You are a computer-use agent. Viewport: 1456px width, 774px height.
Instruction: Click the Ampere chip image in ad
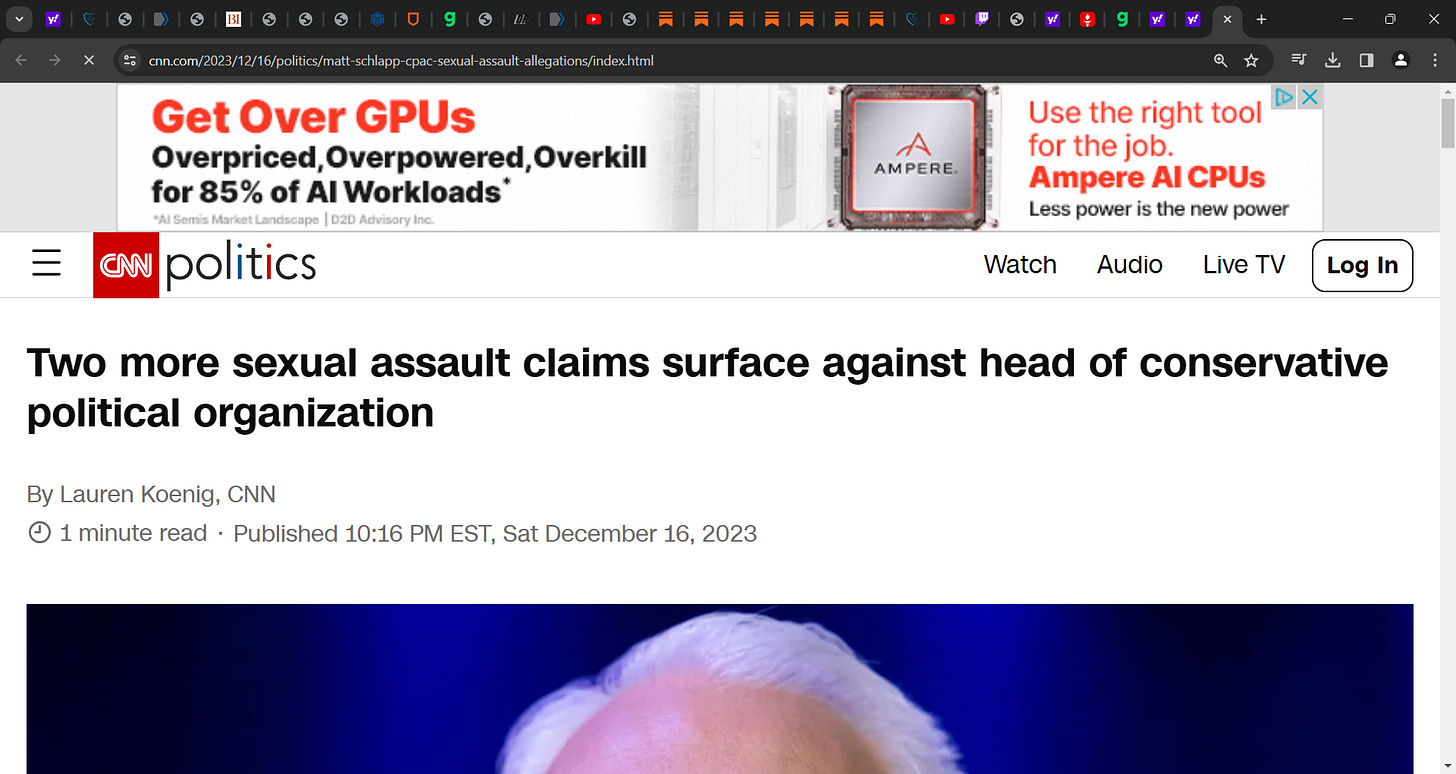[914, 158]
